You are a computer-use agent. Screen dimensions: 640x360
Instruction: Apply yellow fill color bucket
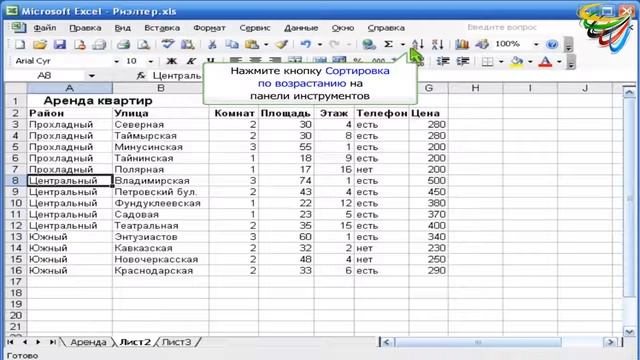pos(516,61)
